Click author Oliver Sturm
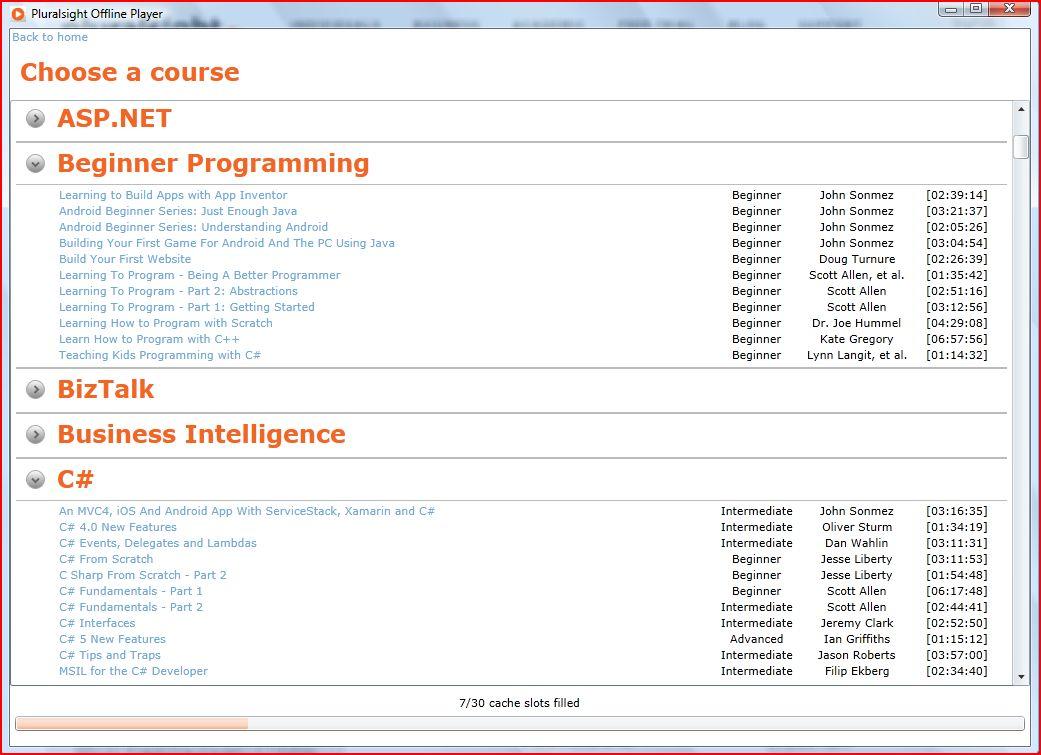The height and width of the screenshot is (755, 1041). click(x=856, y=527)
